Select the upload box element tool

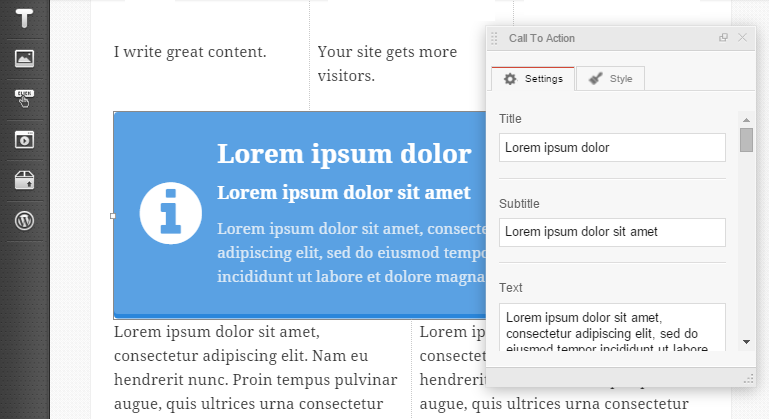click(24, 180)
